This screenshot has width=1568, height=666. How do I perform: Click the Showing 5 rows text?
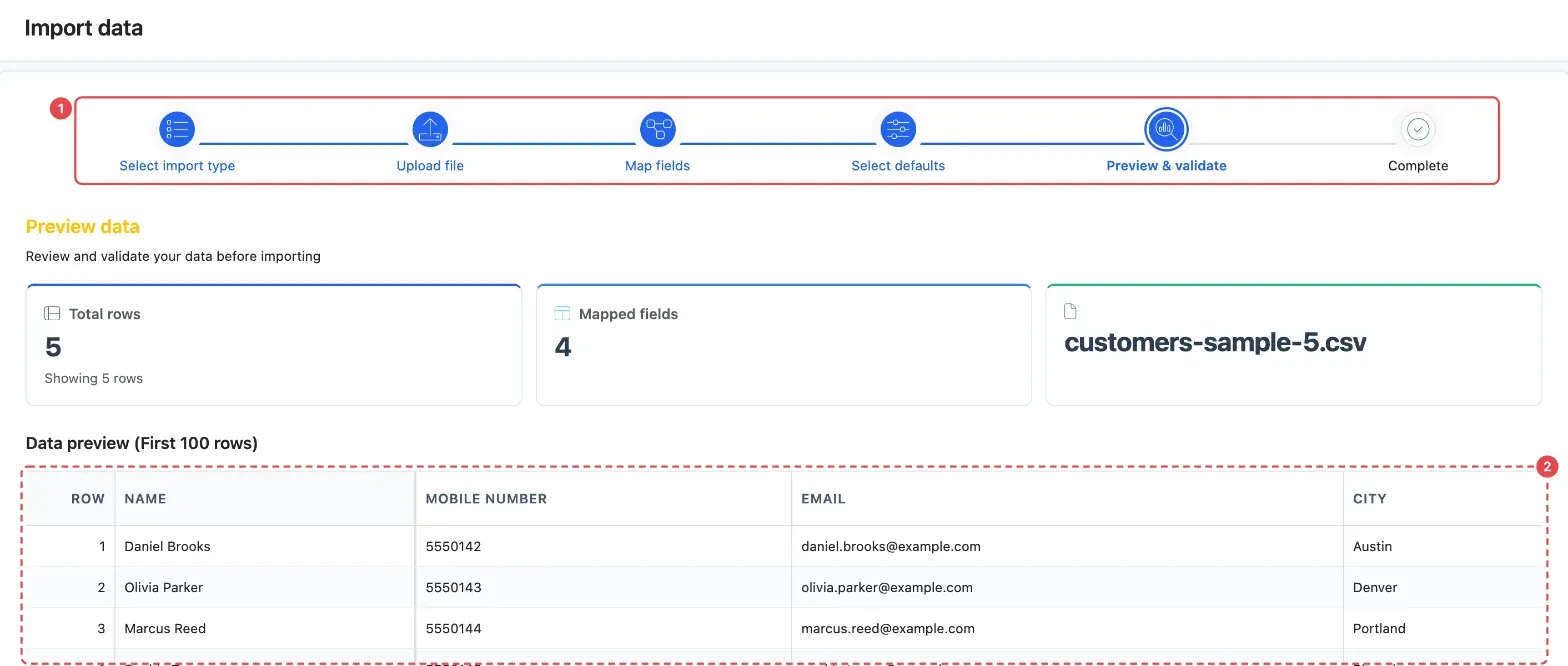tap(94, 379)
